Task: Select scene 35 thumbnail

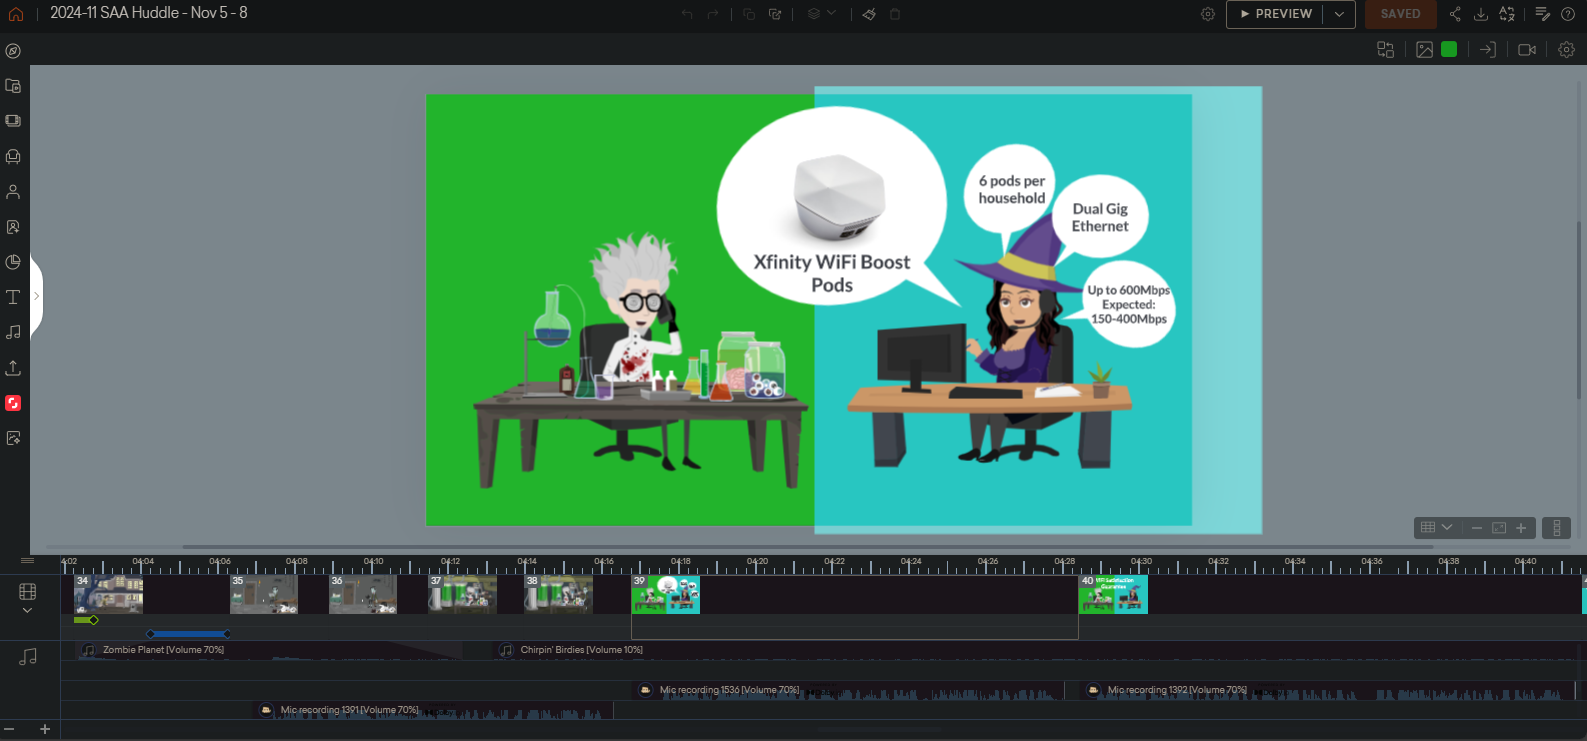Action: (x=264, y=594)
